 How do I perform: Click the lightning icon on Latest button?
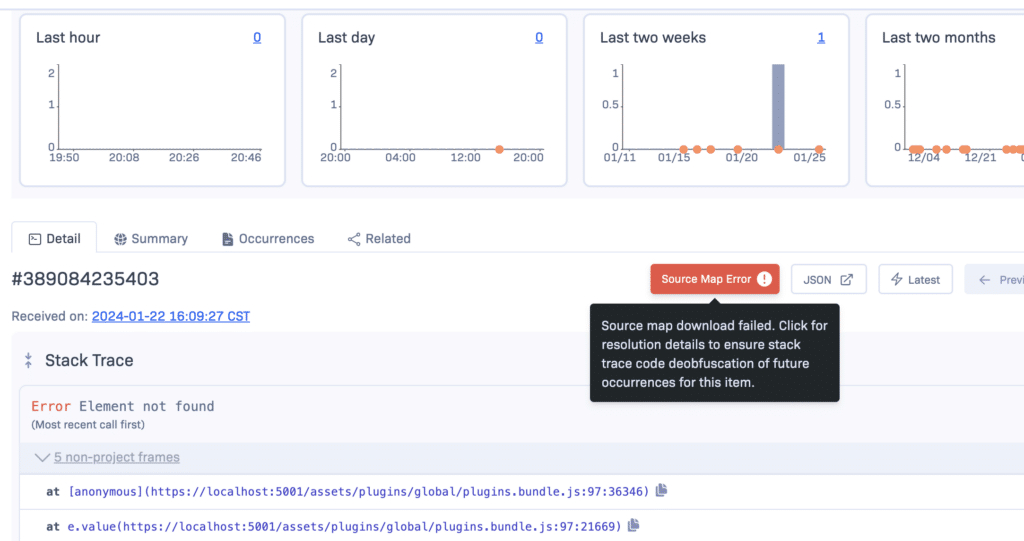click(x=896, y=279)
